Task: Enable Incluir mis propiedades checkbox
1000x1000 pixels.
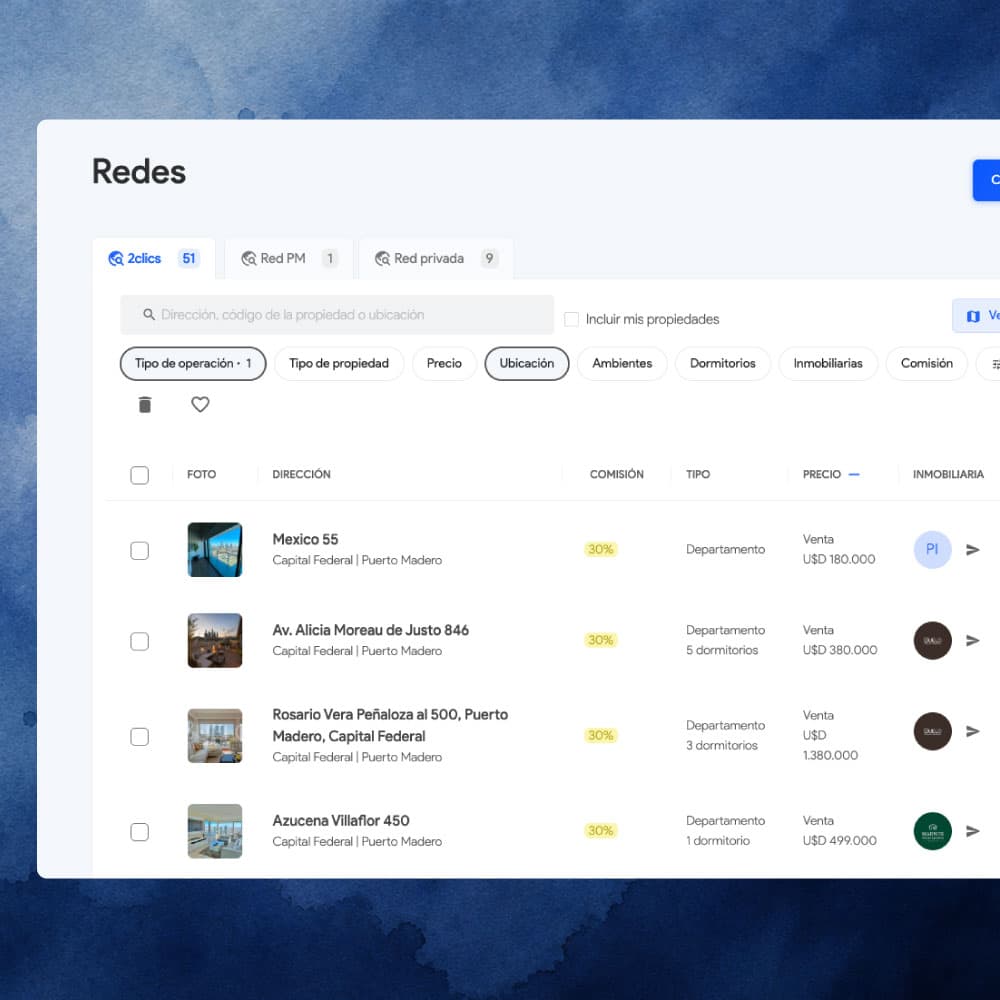Action: click(571, 319)
